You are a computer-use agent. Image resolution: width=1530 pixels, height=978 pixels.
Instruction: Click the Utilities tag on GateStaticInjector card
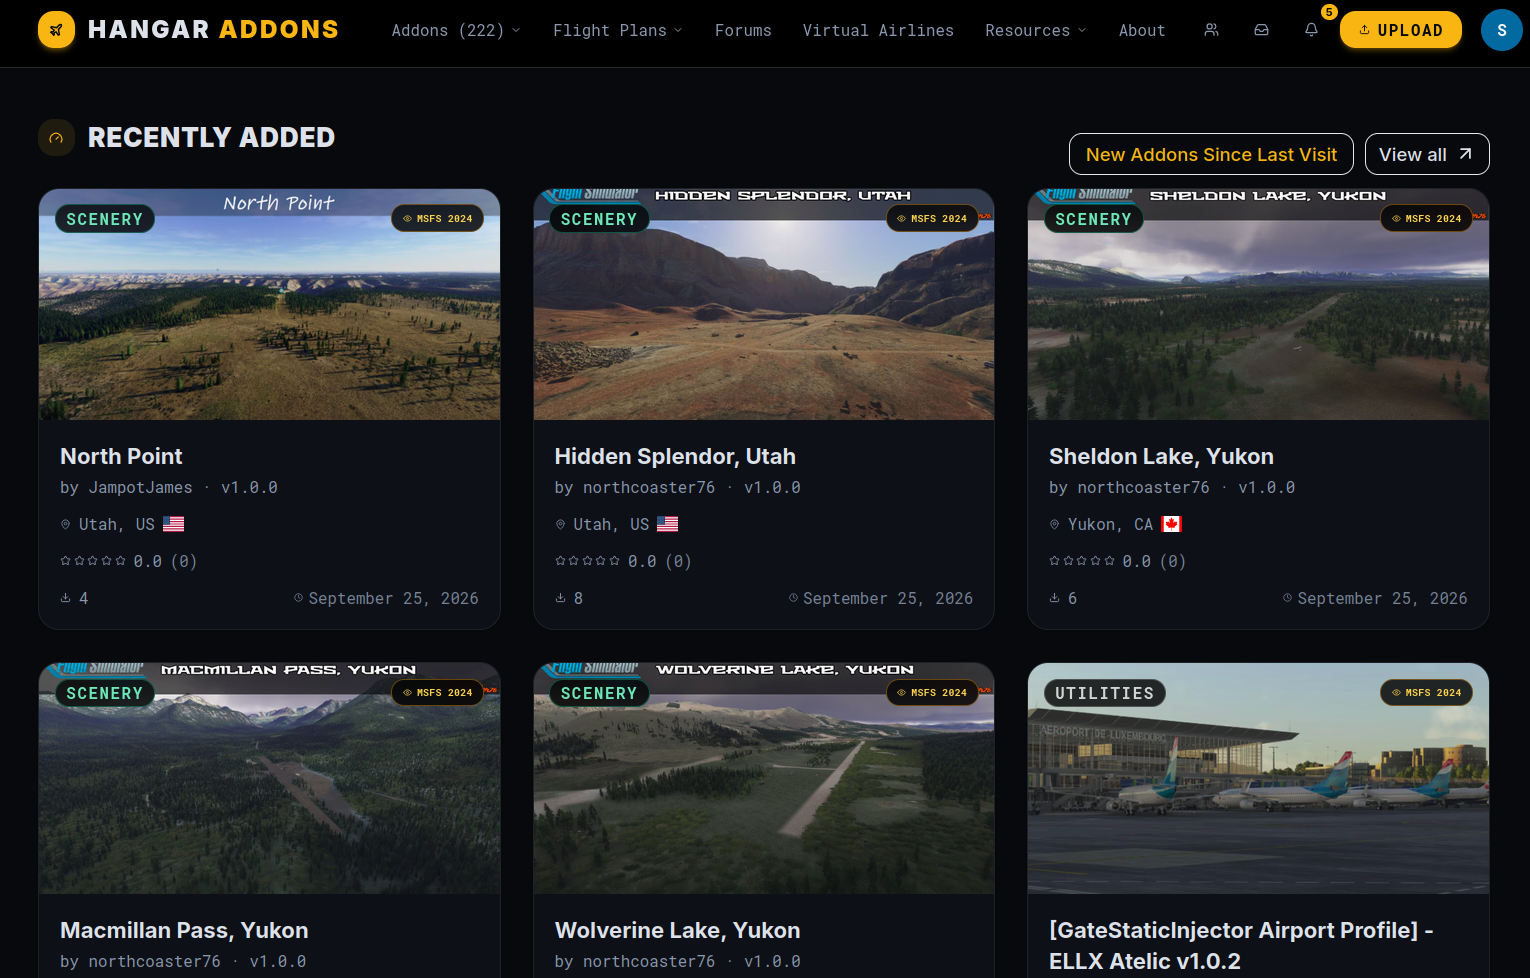point(1104,693)
